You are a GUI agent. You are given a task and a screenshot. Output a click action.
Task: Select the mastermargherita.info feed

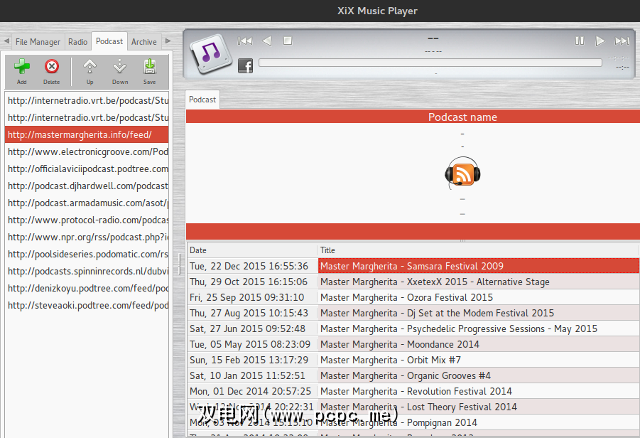point(87,135)
